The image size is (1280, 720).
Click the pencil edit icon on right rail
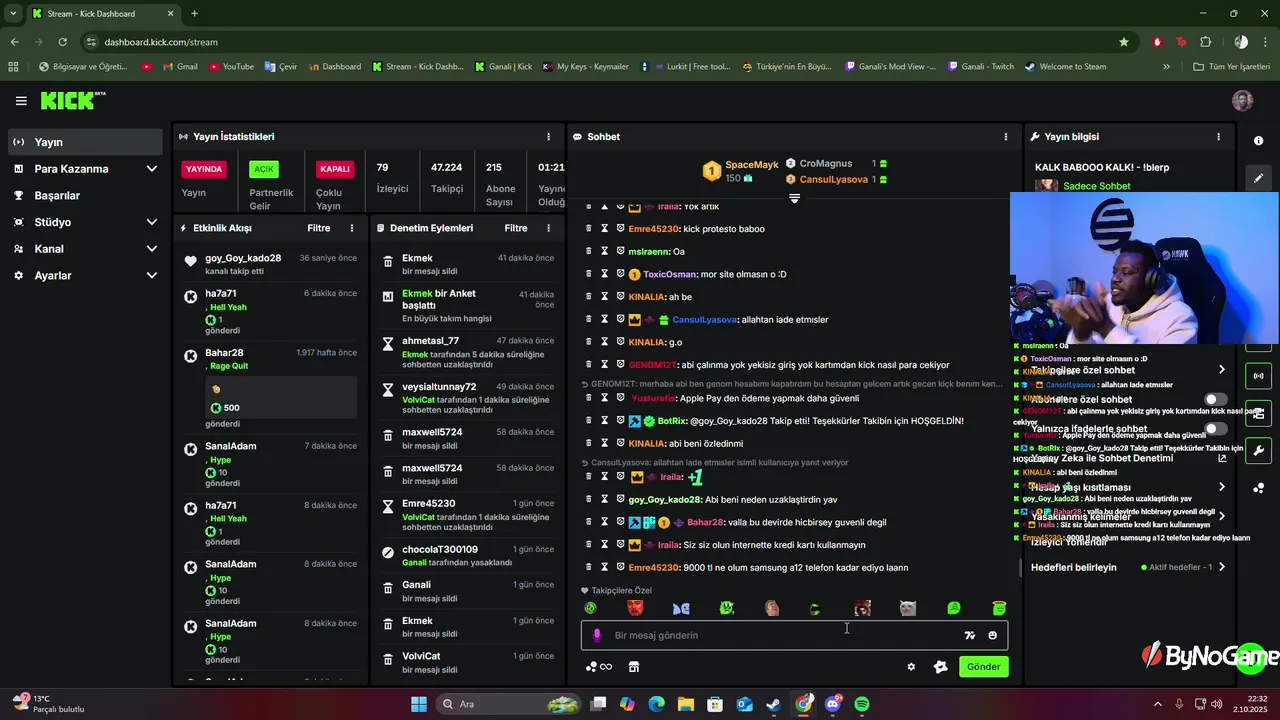tap(1259, 178)
